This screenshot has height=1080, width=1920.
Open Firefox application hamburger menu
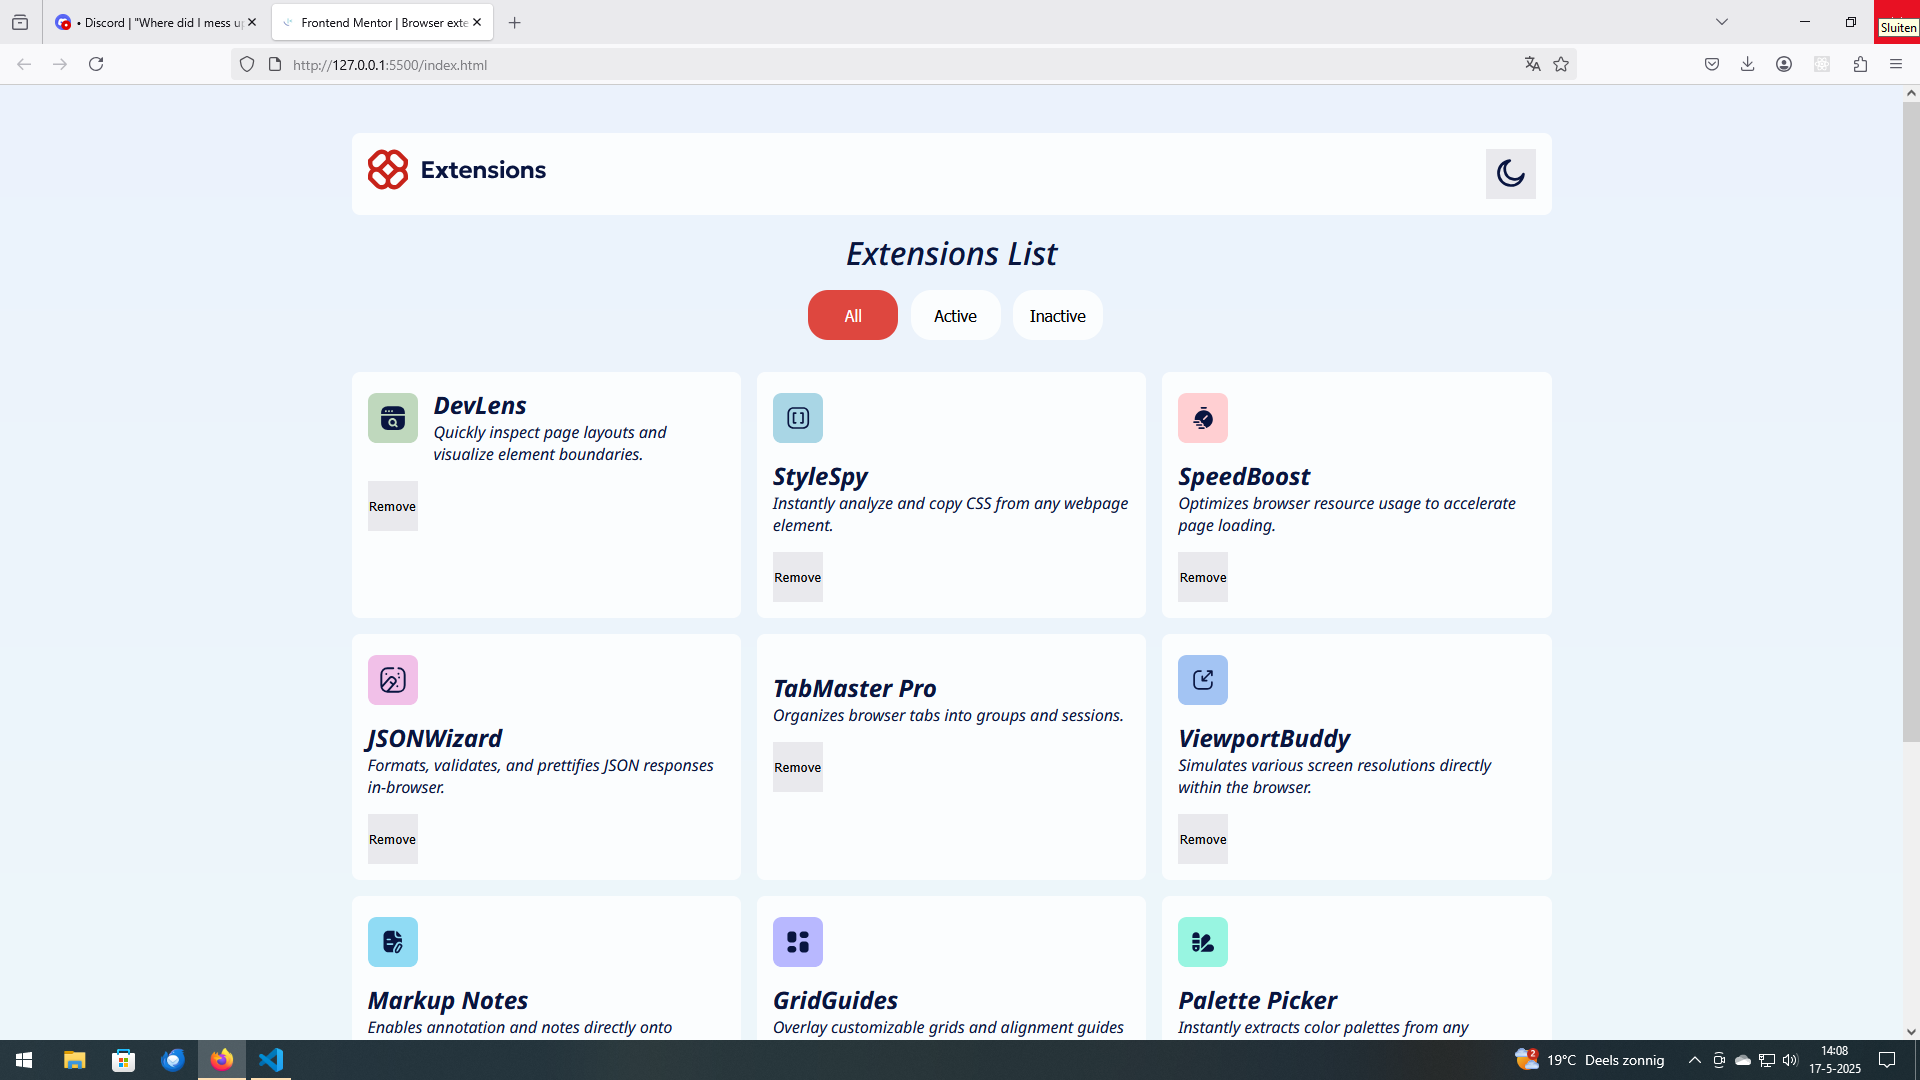click(x=1896, y=64)
